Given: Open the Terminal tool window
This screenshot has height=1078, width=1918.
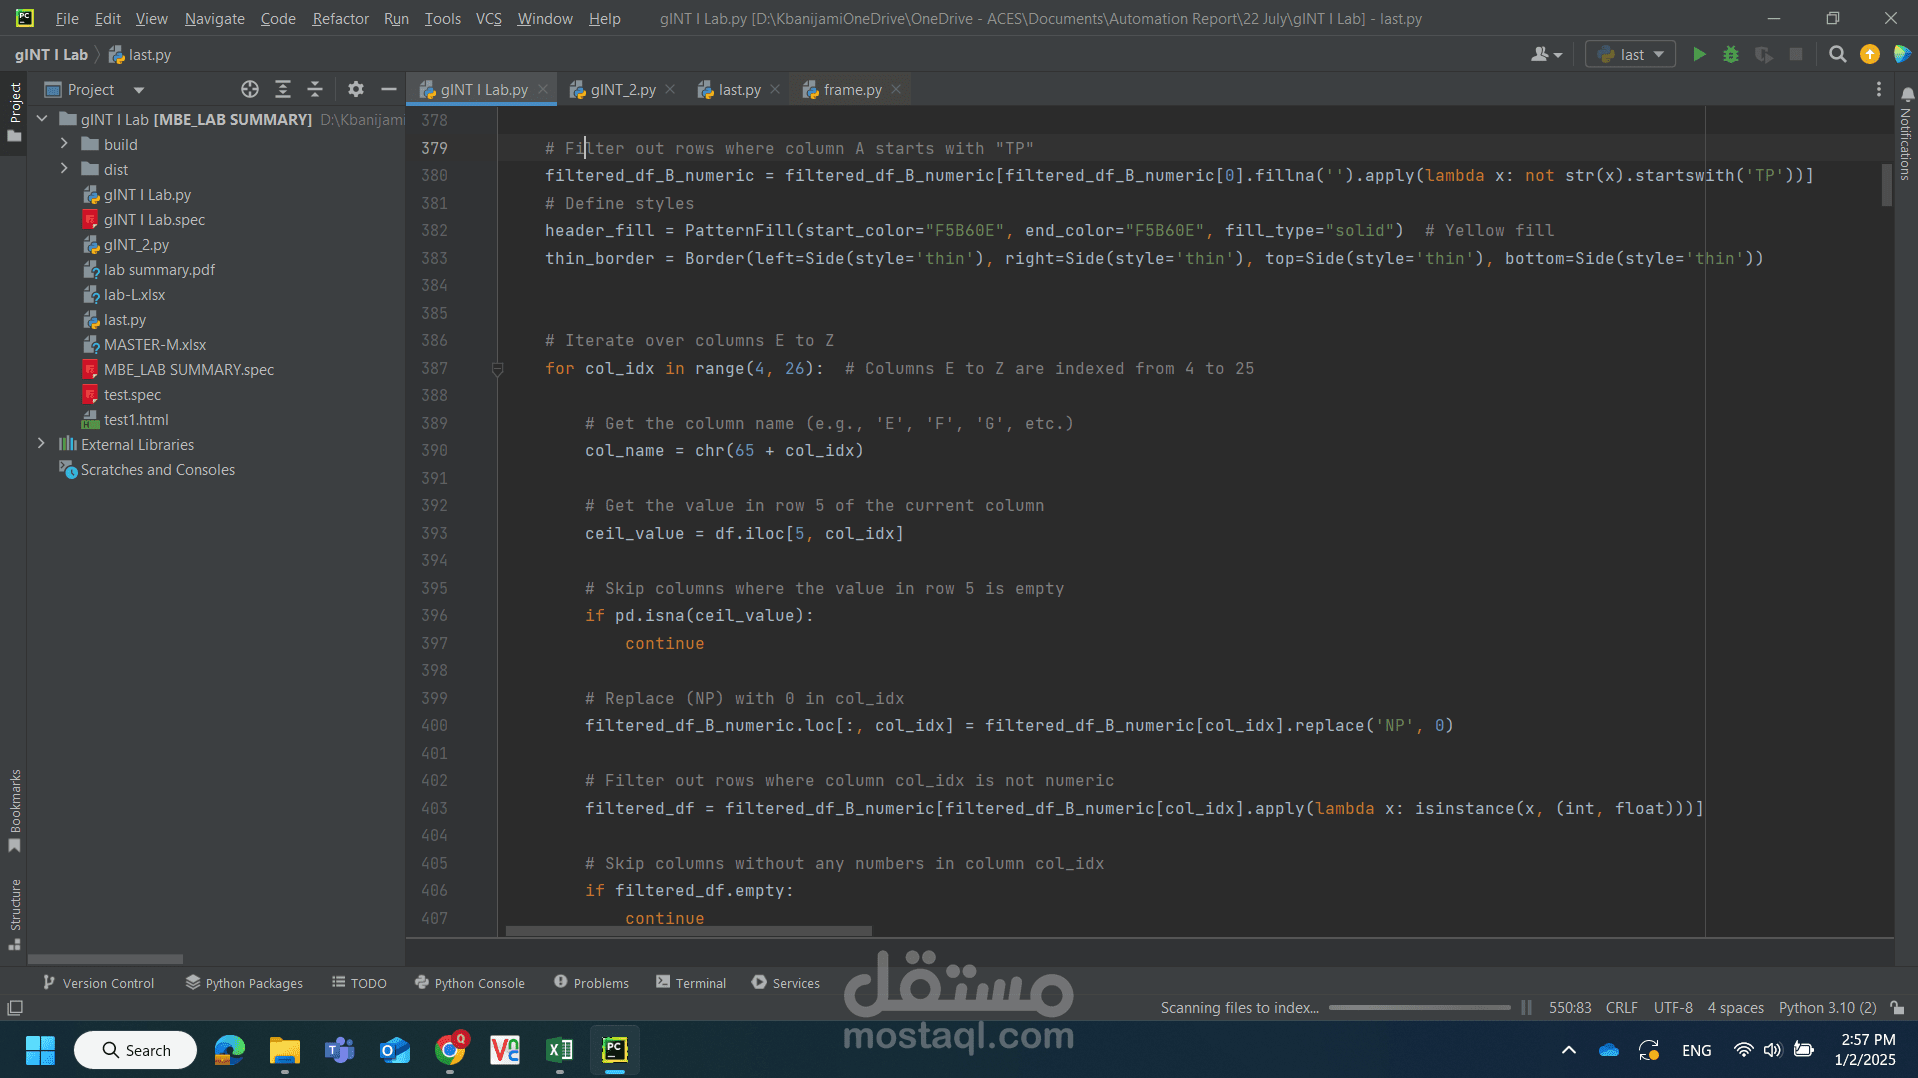Looking at the screenshot, I should click(691, 983).
